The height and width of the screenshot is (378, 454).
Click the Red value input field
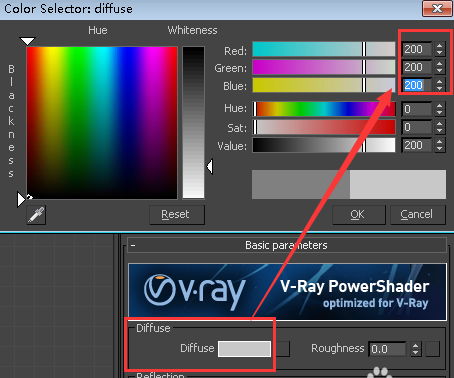click(416, 49)
